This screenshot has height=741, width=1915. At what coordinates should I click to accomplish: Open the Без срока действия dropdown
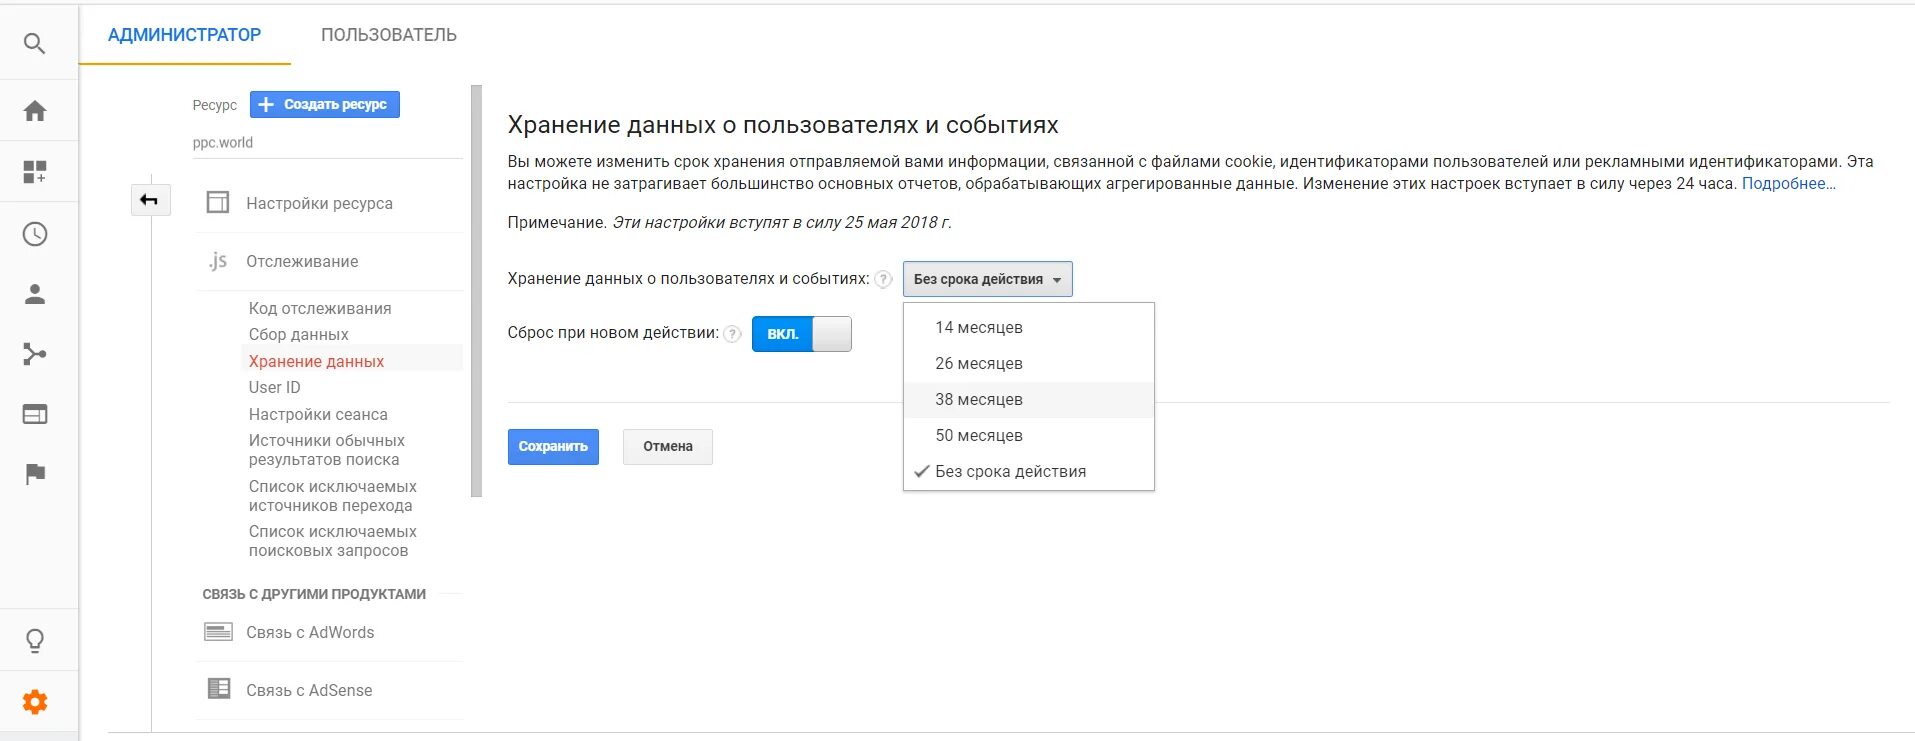tap(988, 279)
